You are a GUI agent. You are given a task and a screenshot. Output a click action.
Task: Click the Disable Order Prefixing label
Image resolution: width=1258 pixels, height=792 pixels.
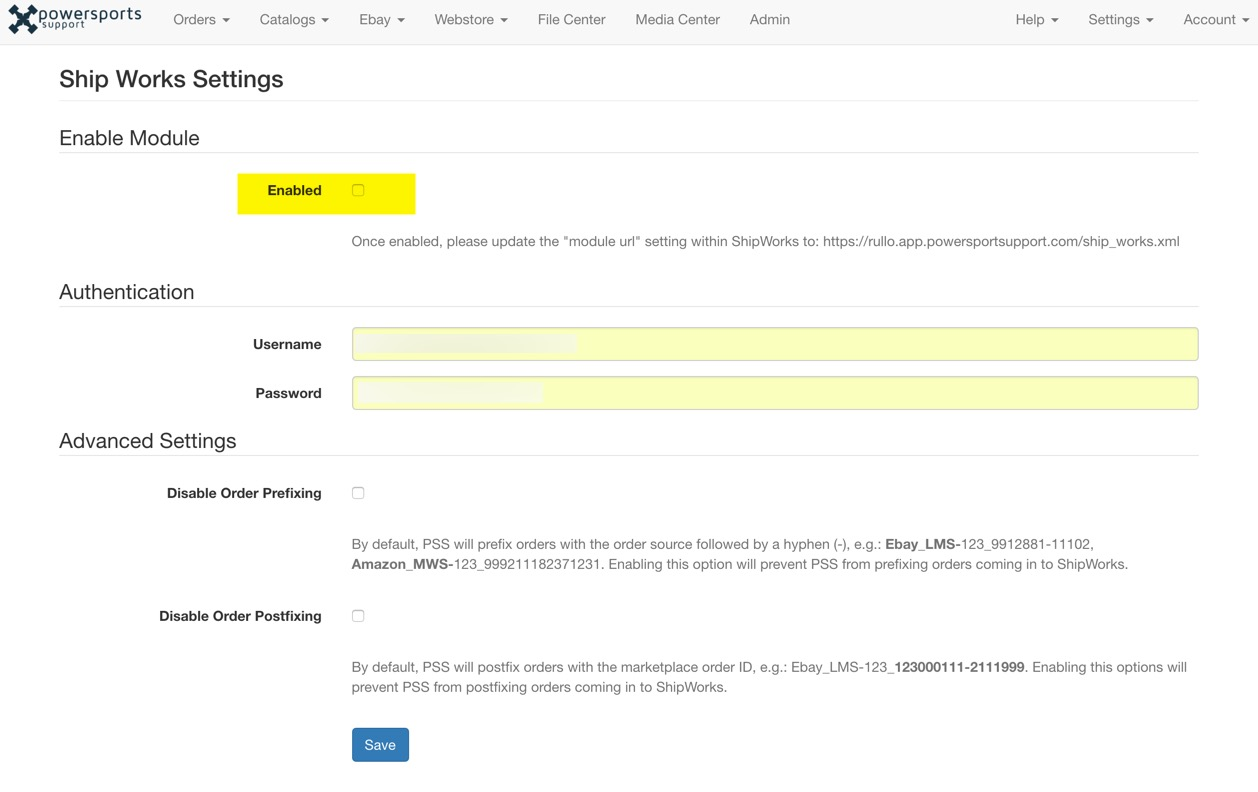(244, 493)
